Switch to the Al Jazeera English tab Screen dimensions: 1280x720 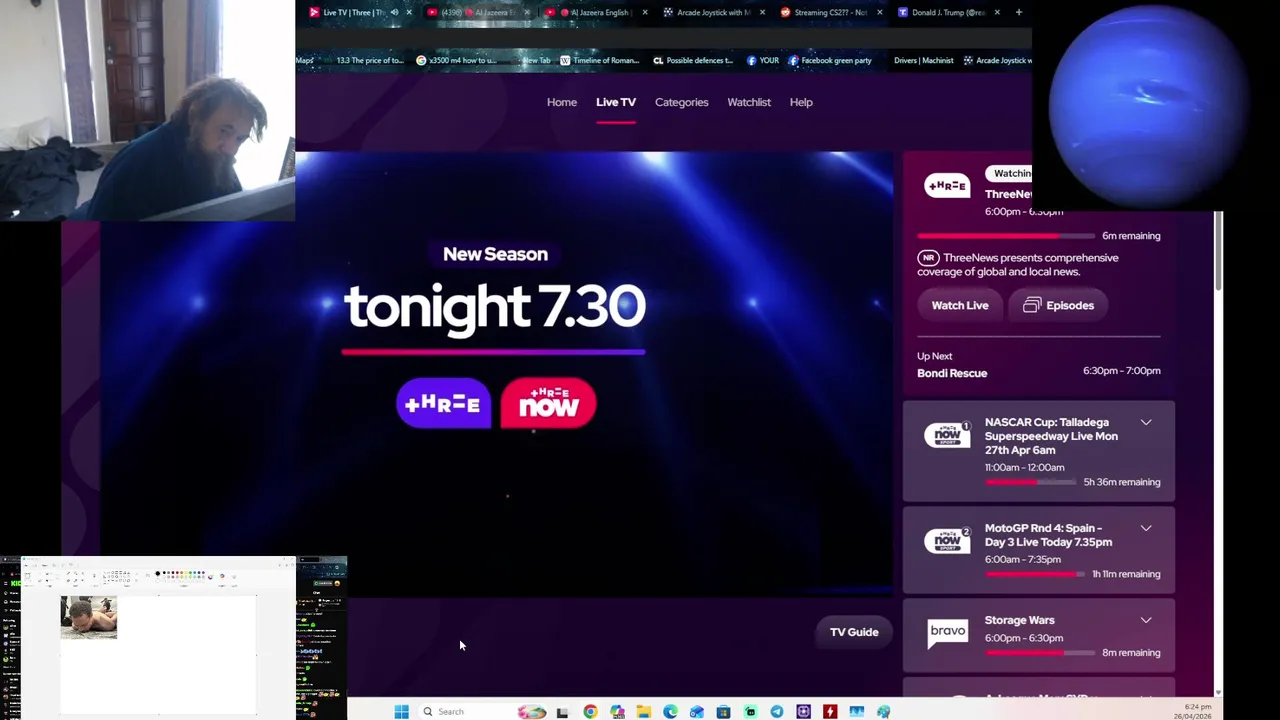coord(594,12)
